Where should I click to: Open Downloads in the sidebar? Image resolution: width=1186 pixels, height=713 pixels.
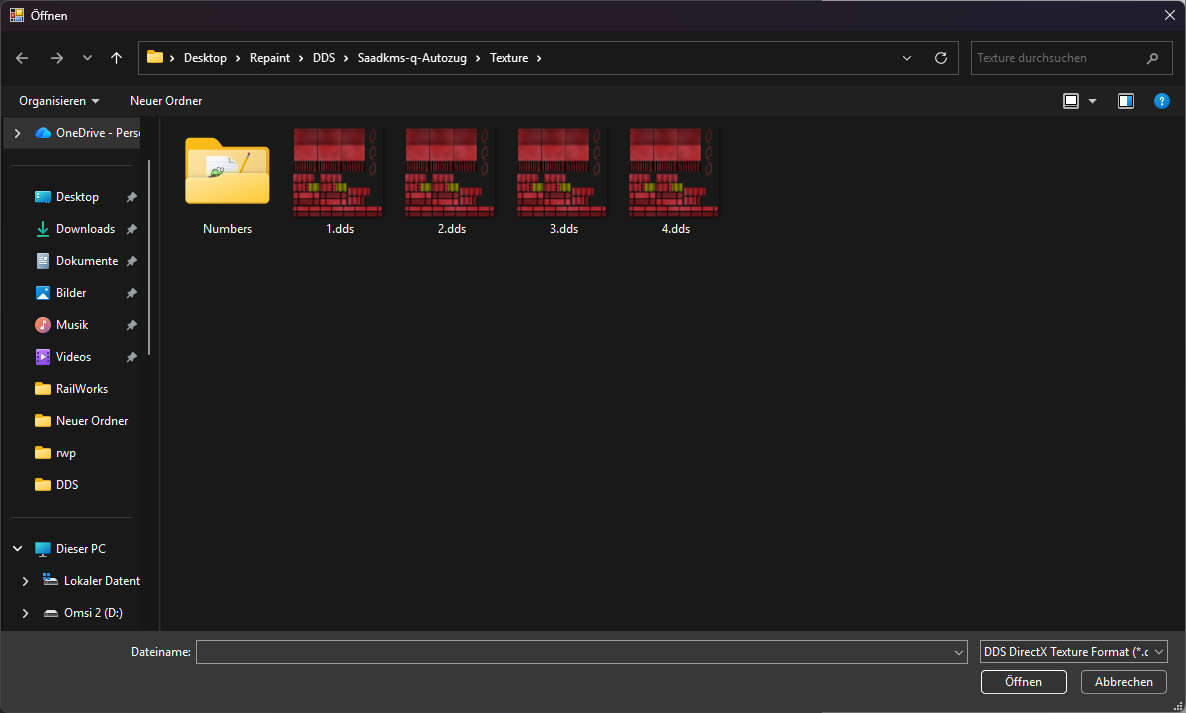(x=85, y=229)
